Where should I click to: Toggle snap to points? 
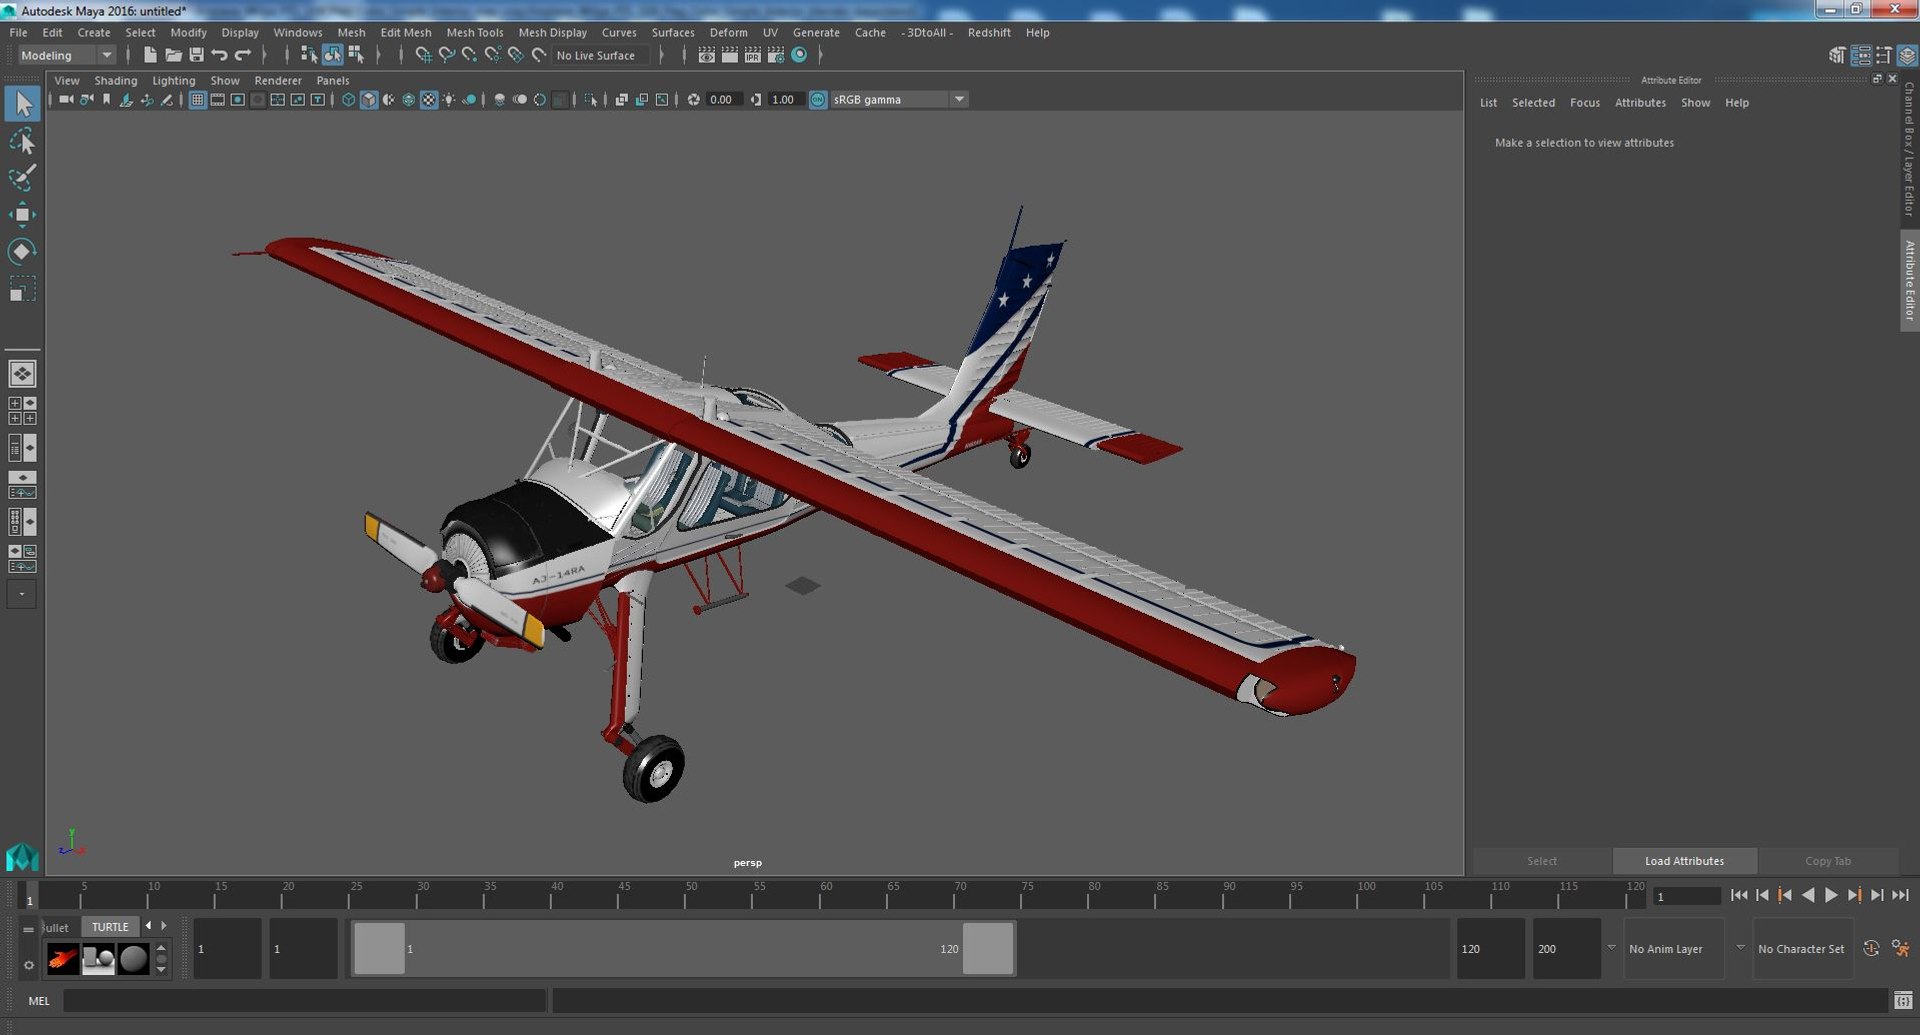tap(469, 55)
